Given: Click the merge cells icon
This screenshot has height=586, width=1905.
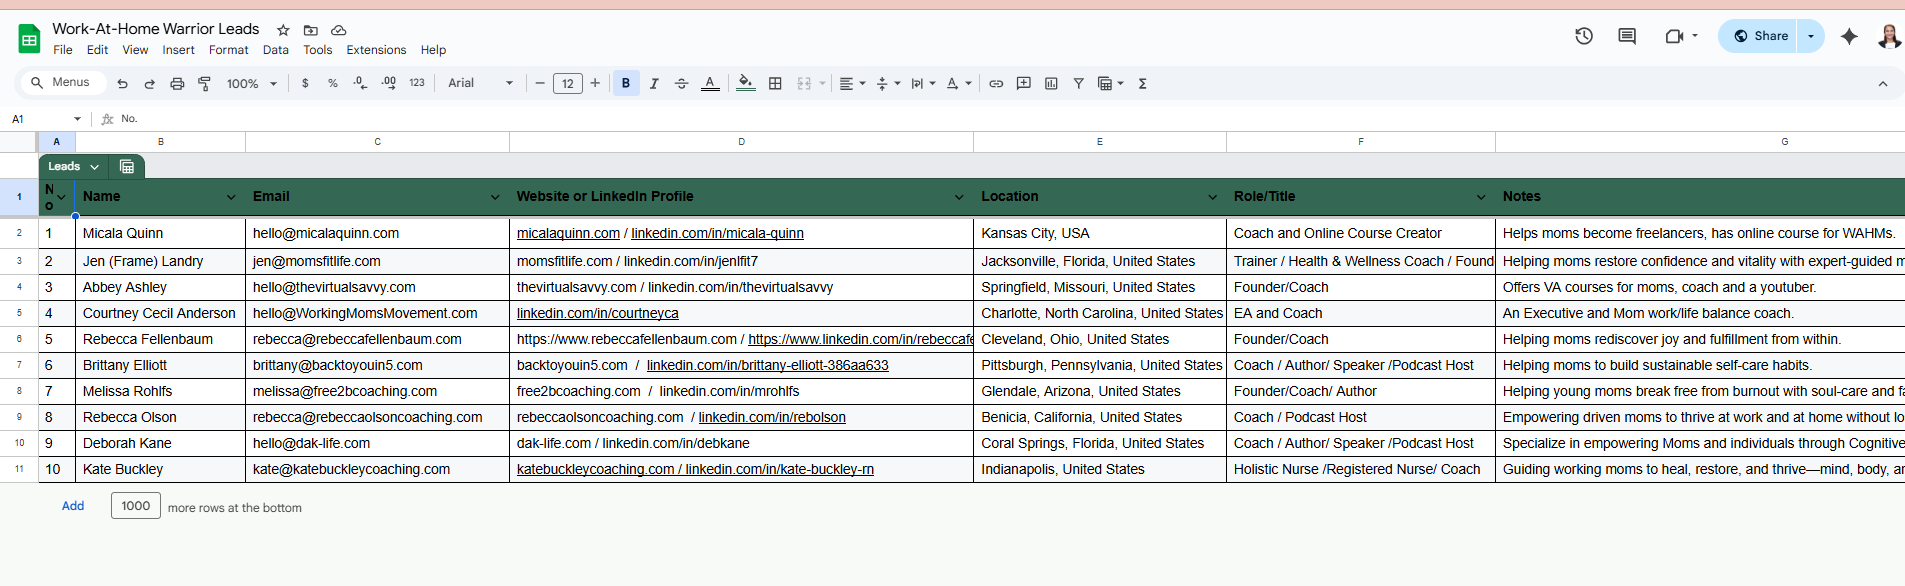Looking at the screenshot, I should tap(804, 84).
